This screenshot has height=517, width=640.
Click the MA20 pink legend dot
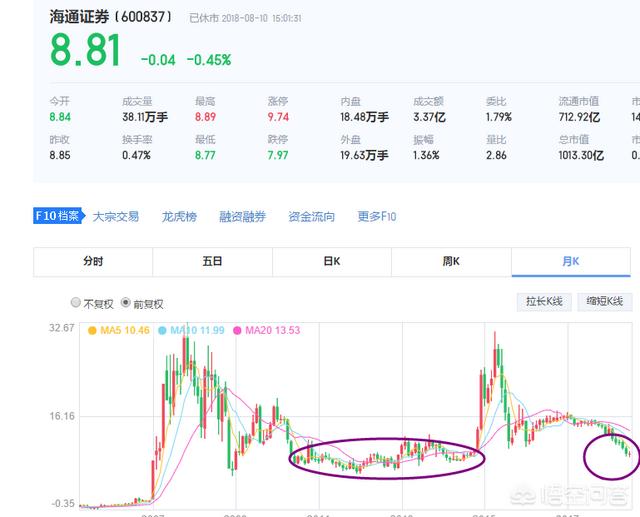coord(237,331)
